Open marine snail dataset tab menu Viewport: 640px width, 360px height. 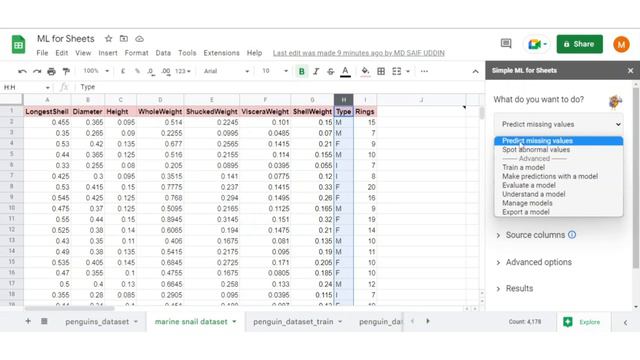pos(234,322)
